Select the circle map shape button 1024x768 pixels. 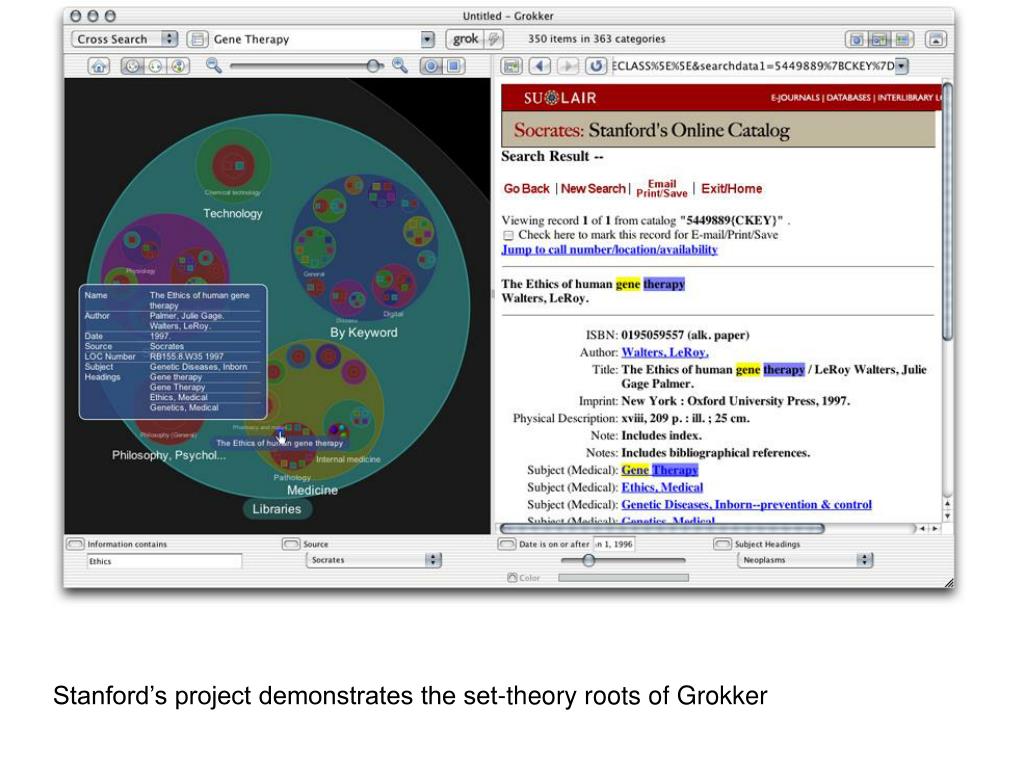pos(430,66)
